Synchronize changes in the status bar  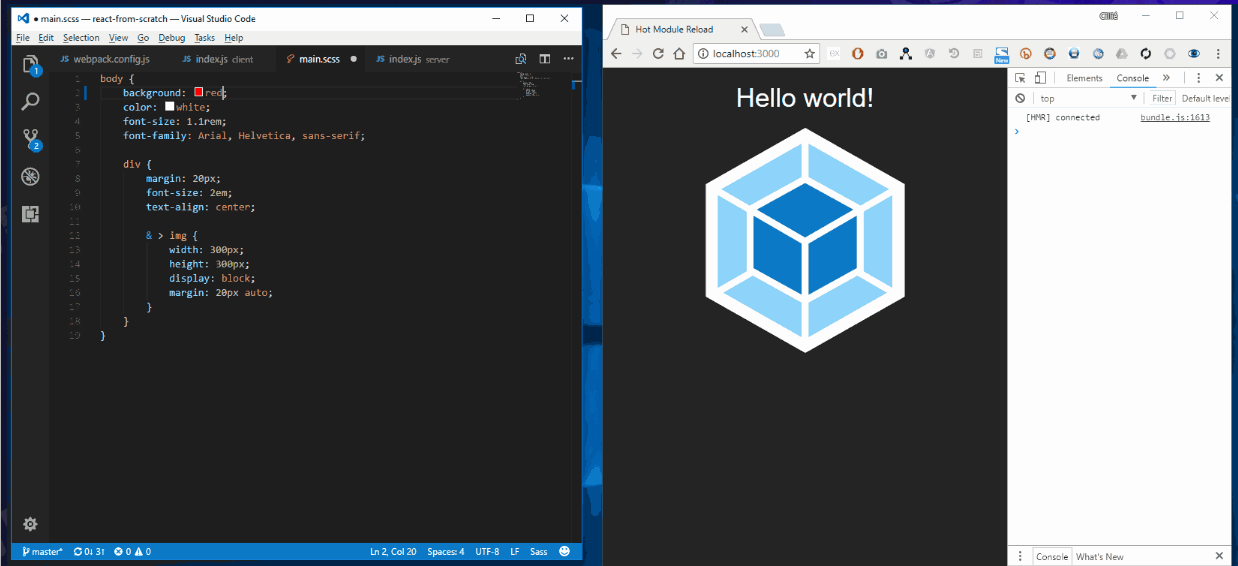coord(90,551)
